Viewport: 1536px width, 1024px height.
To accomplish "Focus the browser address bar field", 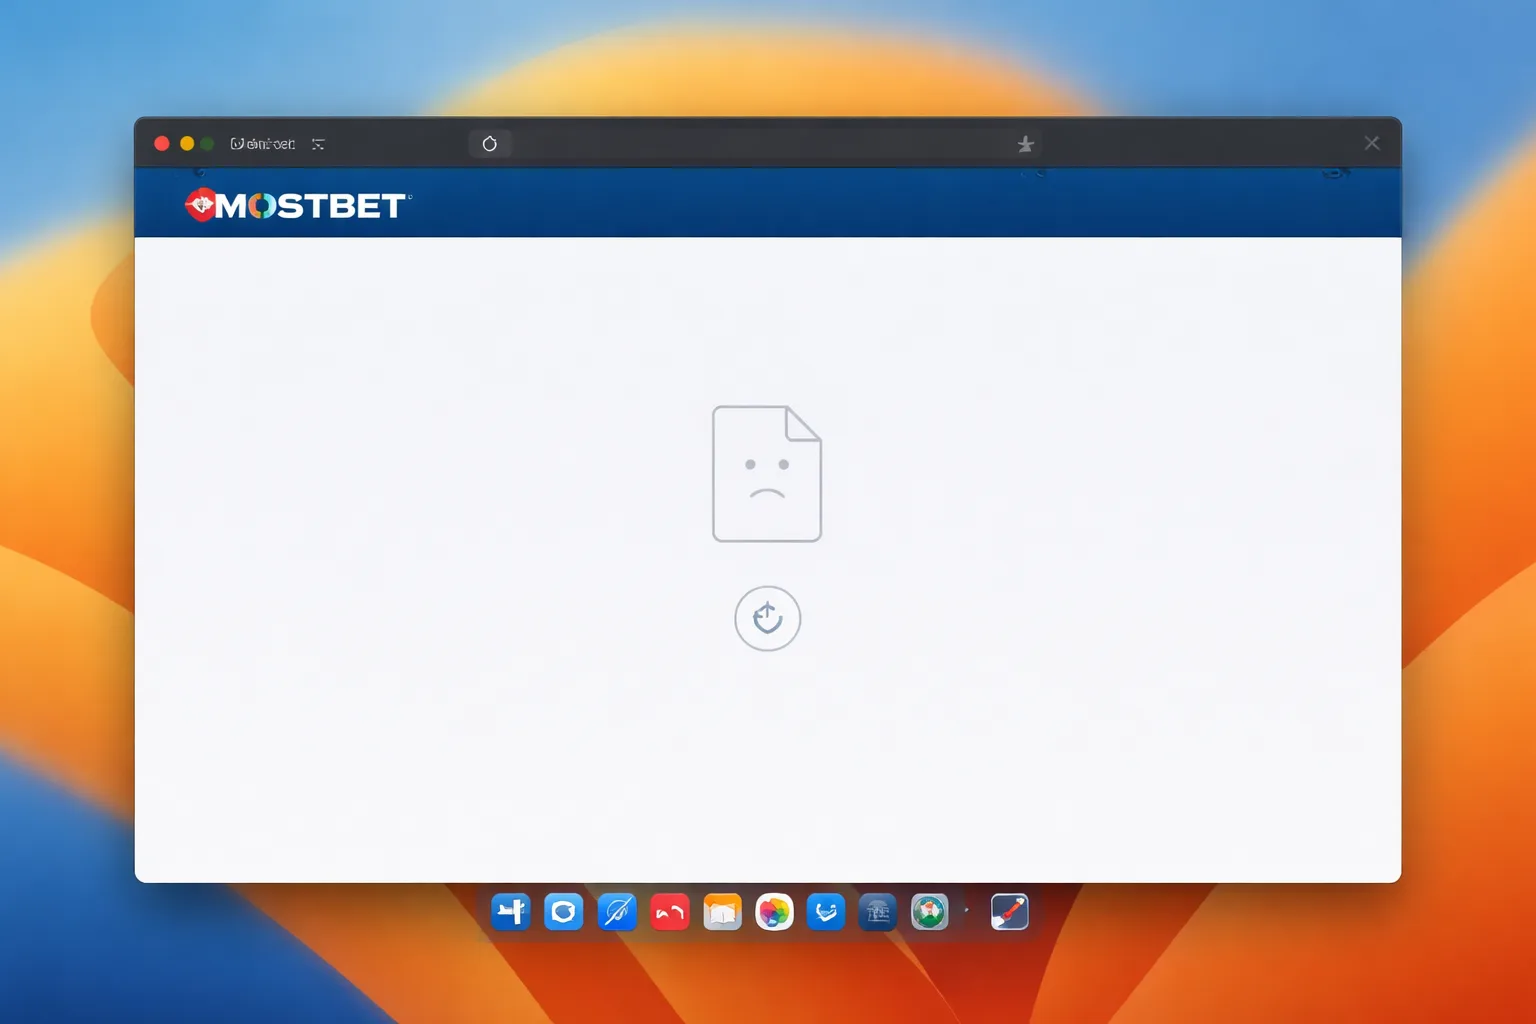I will (755, 144).
